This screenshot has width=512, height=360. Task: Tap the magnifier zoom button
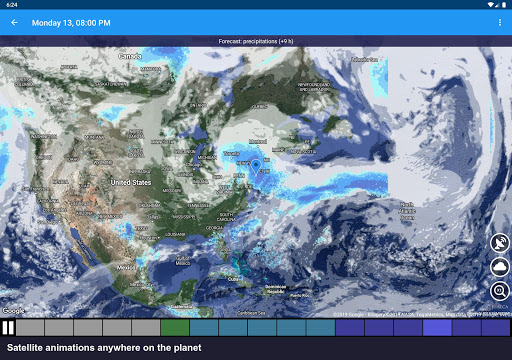point(500,291)
